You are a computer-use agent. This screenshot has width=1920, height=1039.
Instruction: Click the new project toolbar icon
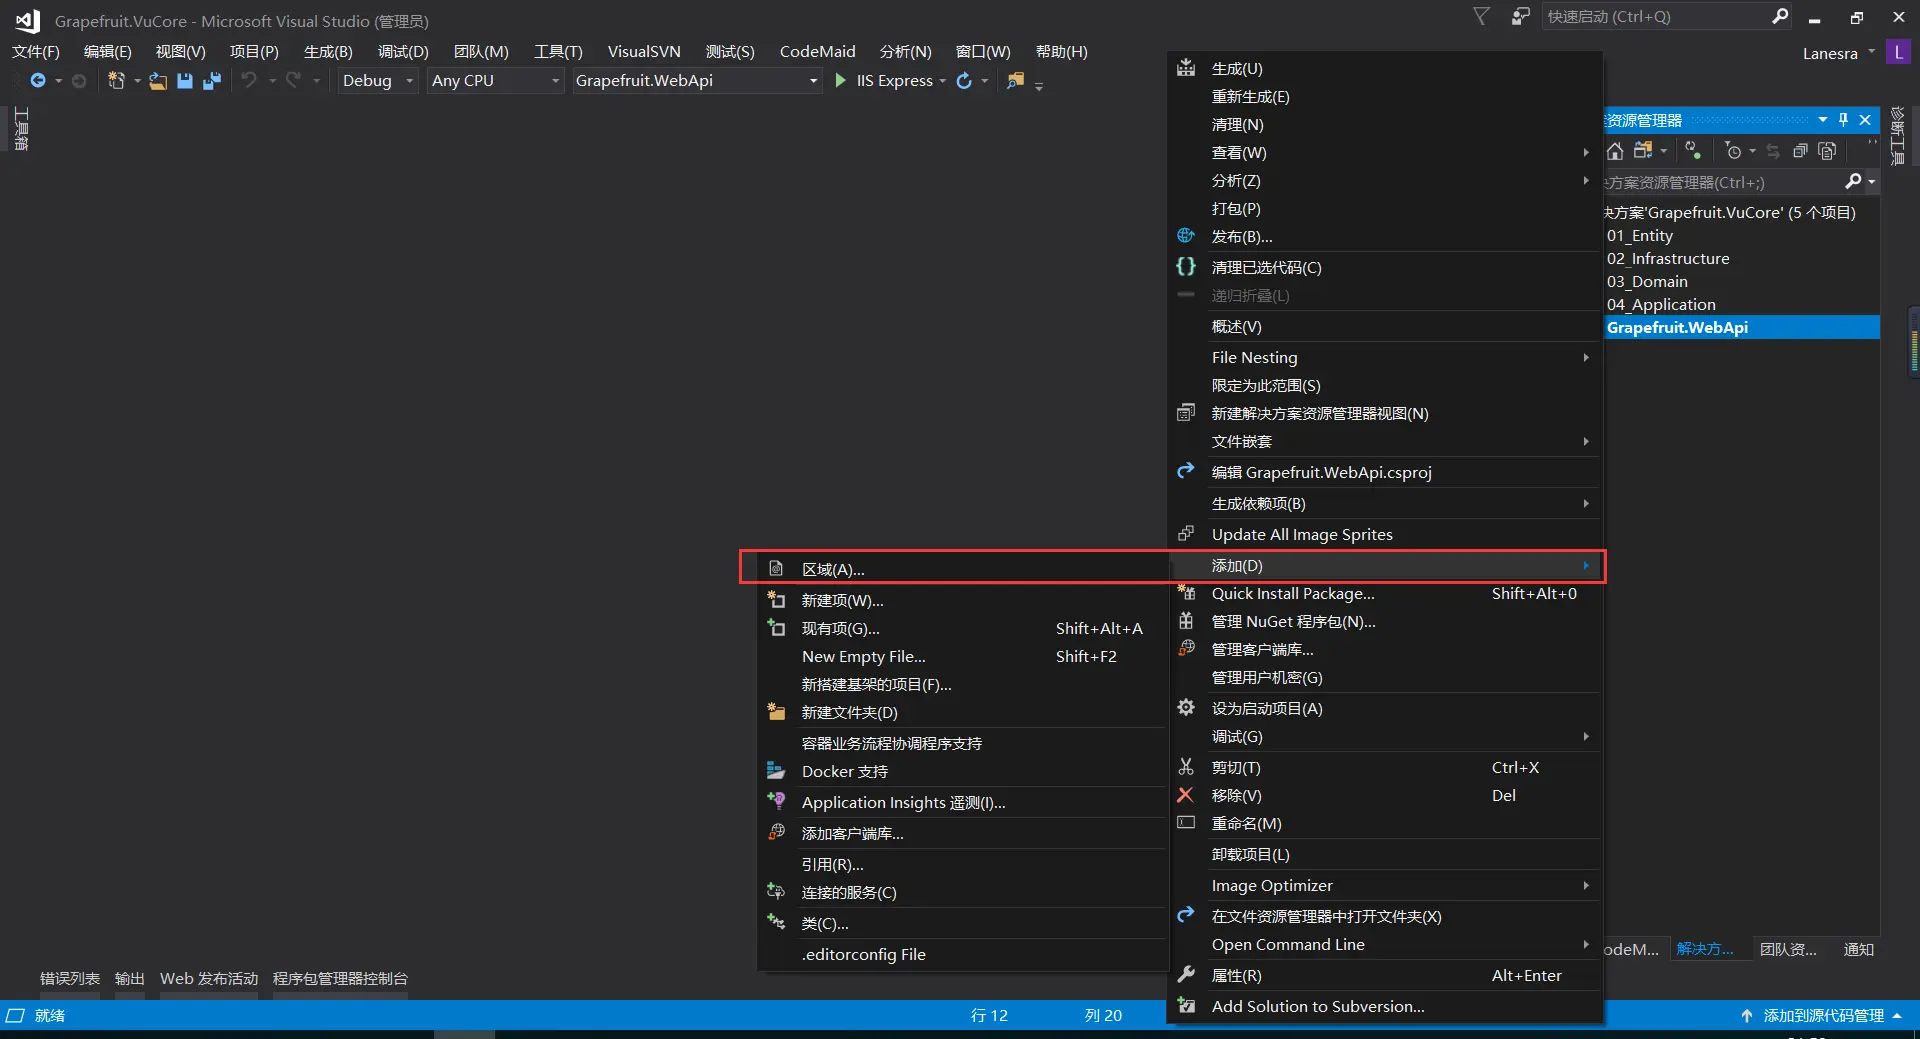[x=116, y=81]
